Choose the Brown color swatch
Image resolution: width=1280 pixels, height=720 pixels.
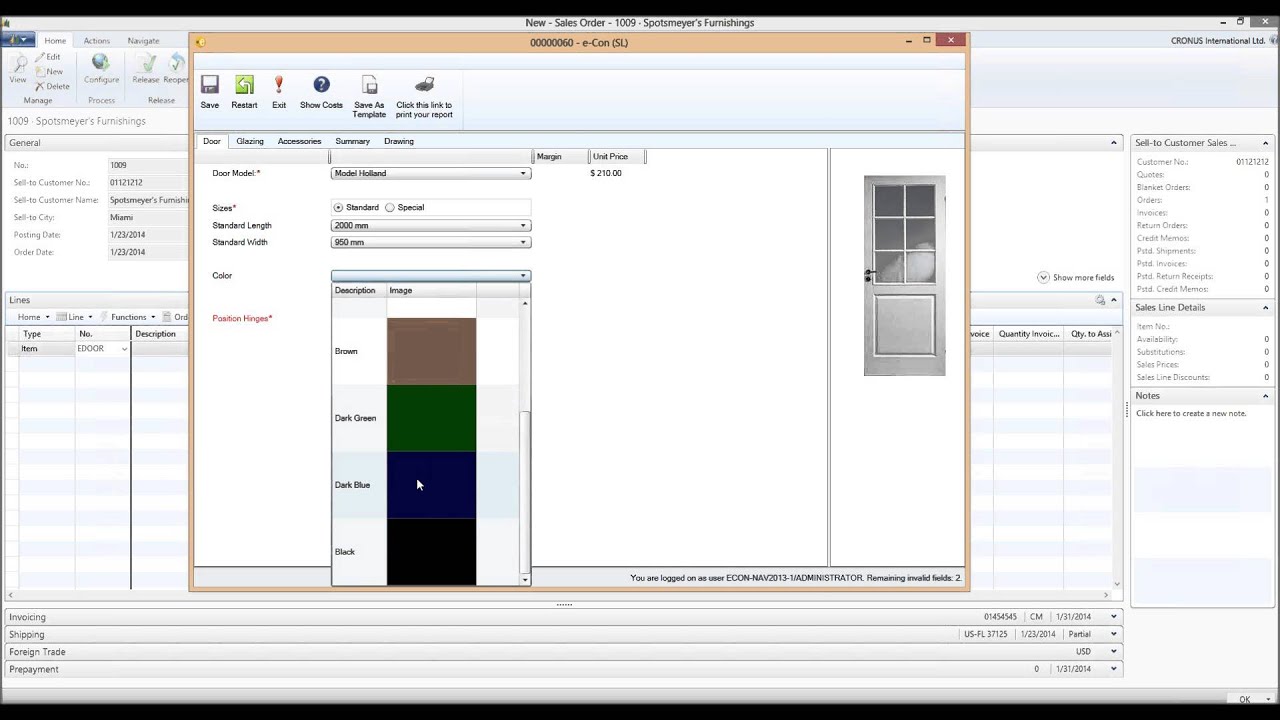(x=431, y=351)
